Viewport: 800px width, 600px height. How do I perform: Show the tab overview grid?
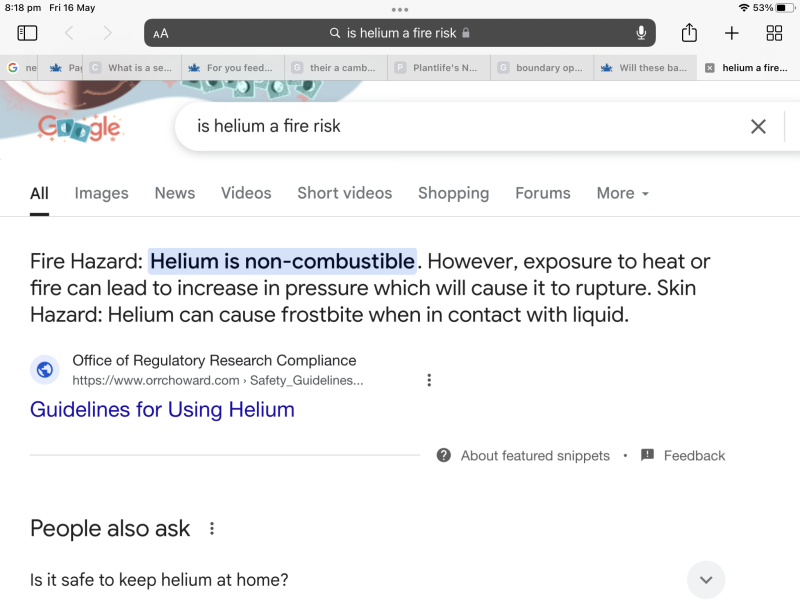[x=774, y=33]
